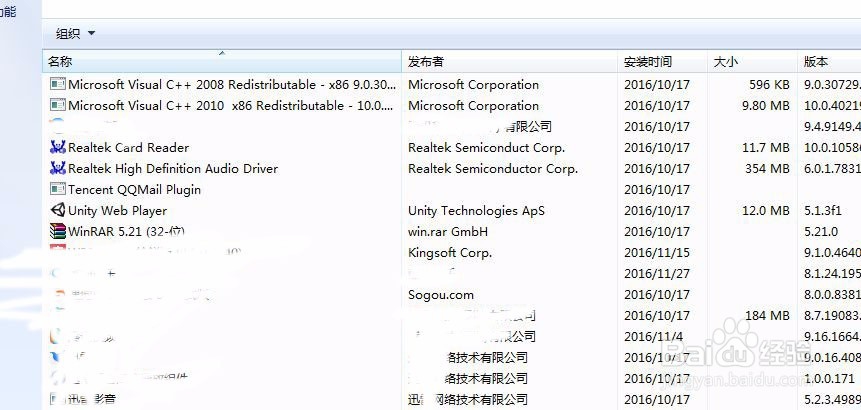The image size is (861, 410).
Task: Select the Realtek Card Reader entry name
Action: (x=128, y=148)
